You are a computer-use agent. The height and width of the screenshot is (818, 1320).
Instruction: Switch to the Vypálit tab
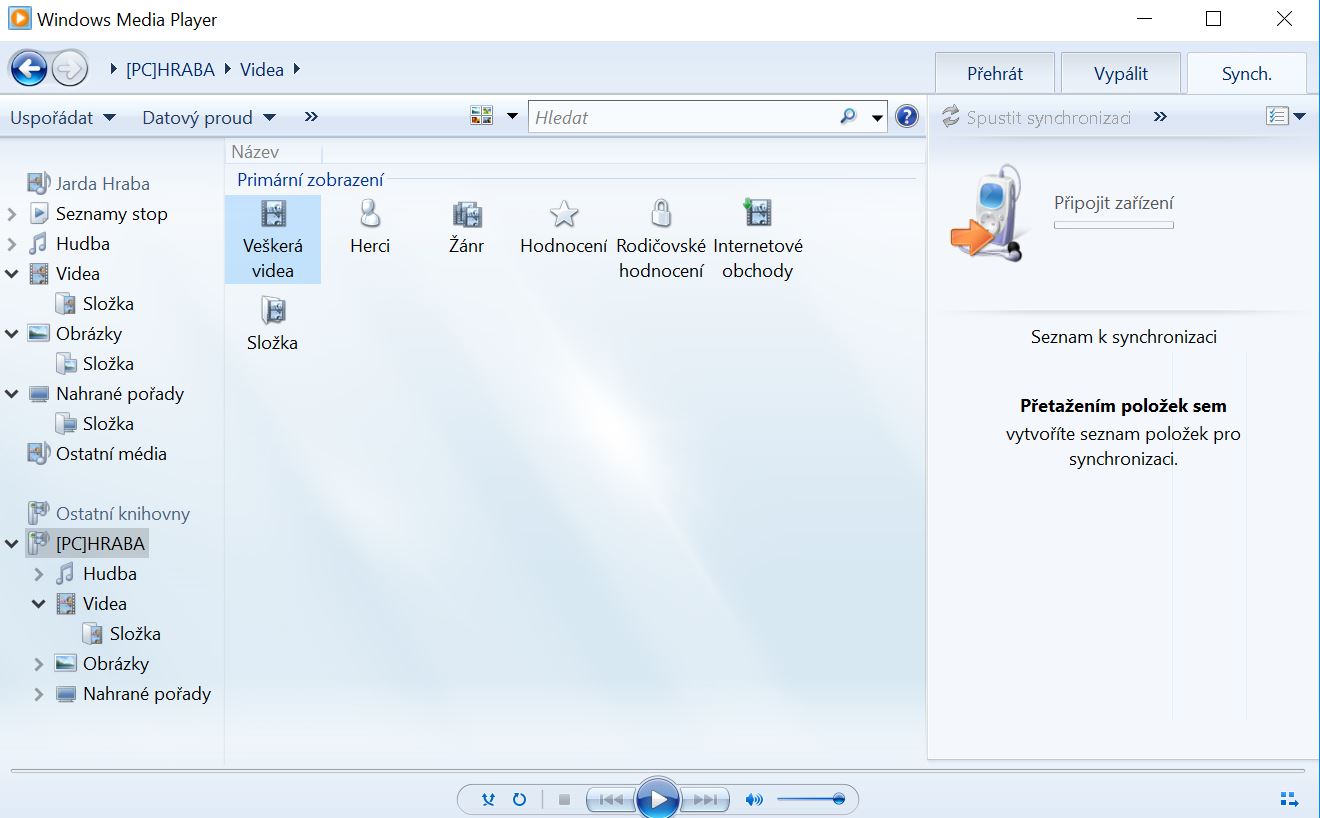tap(1120, 74)
